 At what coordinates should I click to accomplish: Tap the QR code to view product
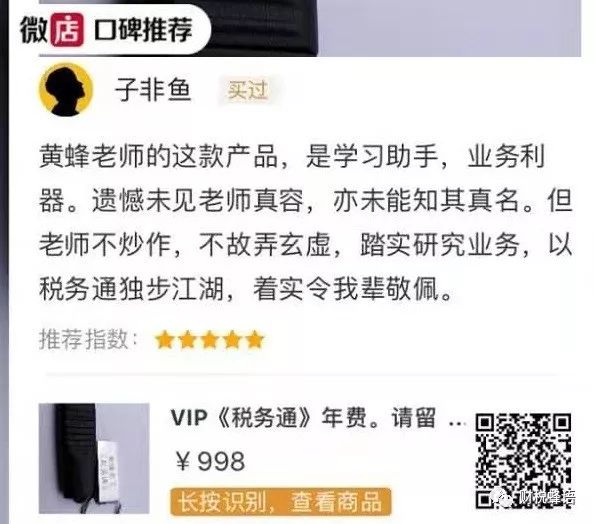click(523, 460)
